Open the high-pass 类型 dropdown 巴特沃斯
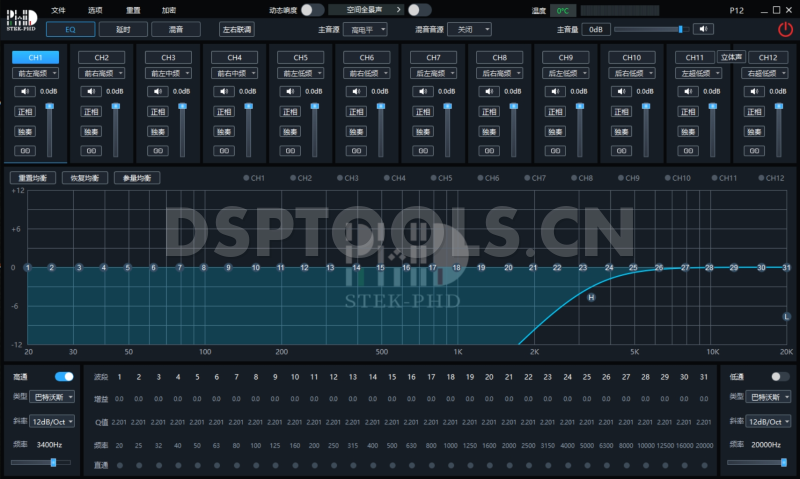Screen dimensions: 800x479 [52, 397]
